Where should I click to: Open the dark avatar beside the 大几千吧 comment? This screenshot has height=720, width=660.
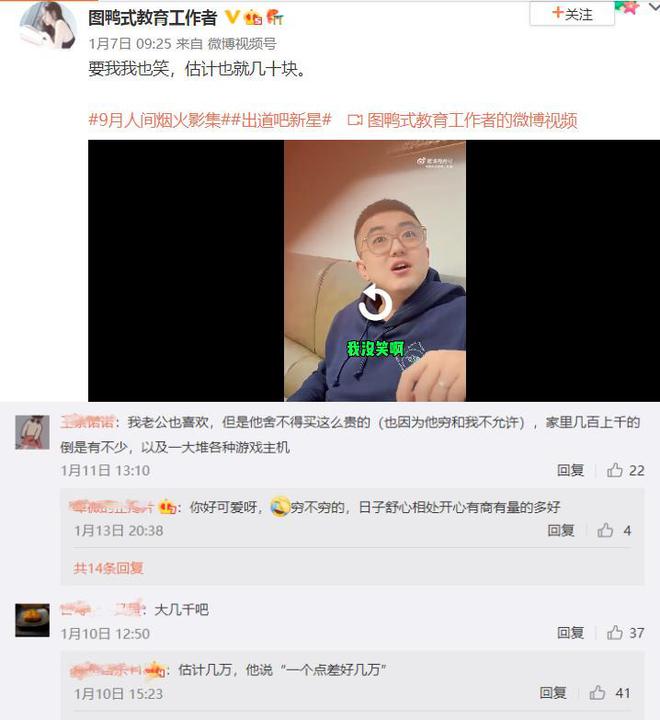click(32, 620)
